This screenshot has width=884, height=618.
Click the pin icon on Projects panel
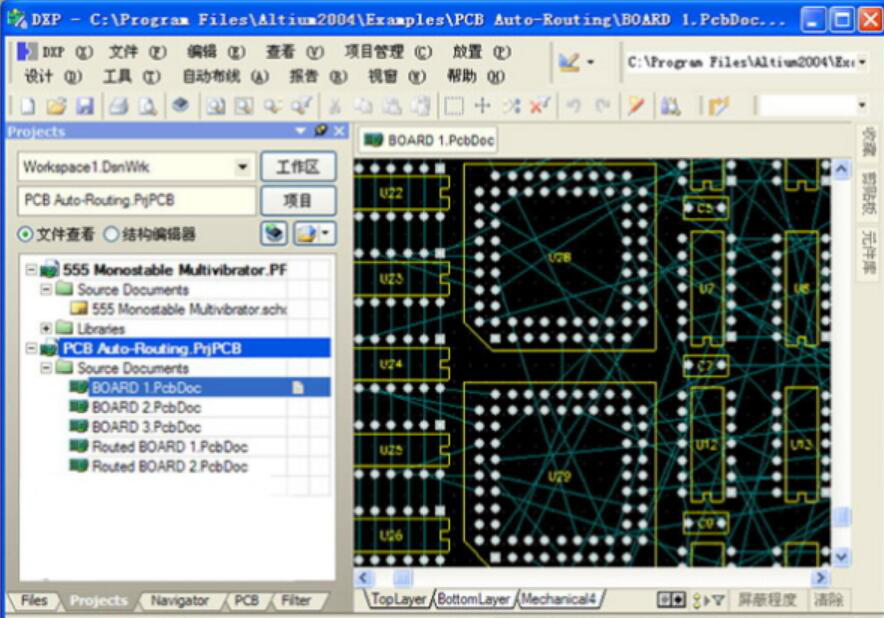(x=321, y=131)
